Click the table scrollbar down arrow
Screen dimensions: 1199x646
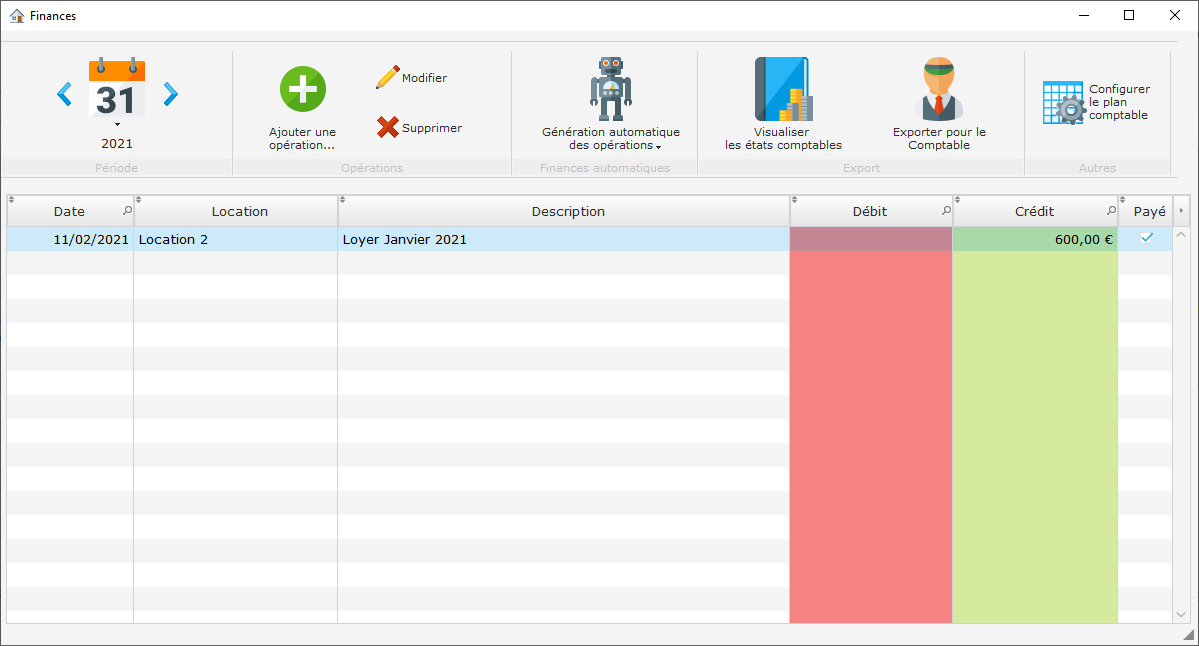point(1181,615)
